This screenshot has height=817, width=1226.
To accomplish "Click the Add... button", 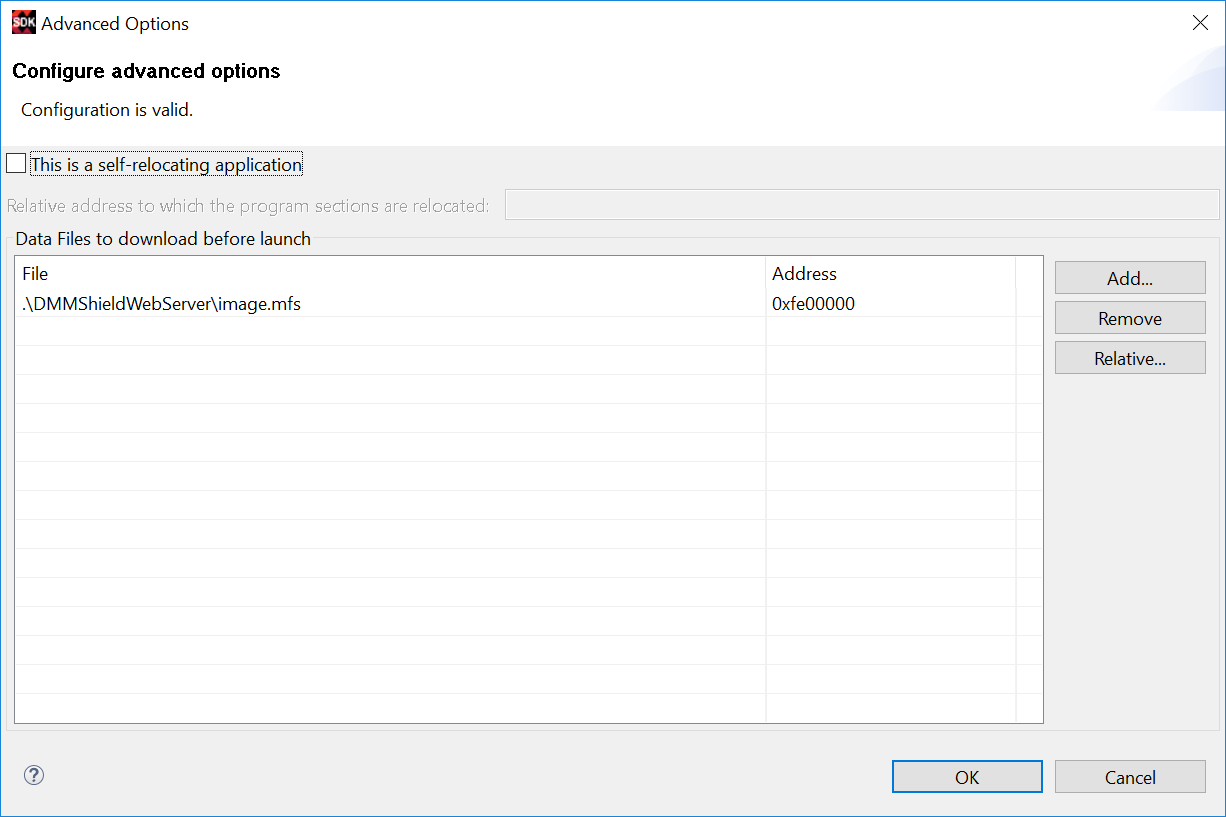I will pos(1130,278).
